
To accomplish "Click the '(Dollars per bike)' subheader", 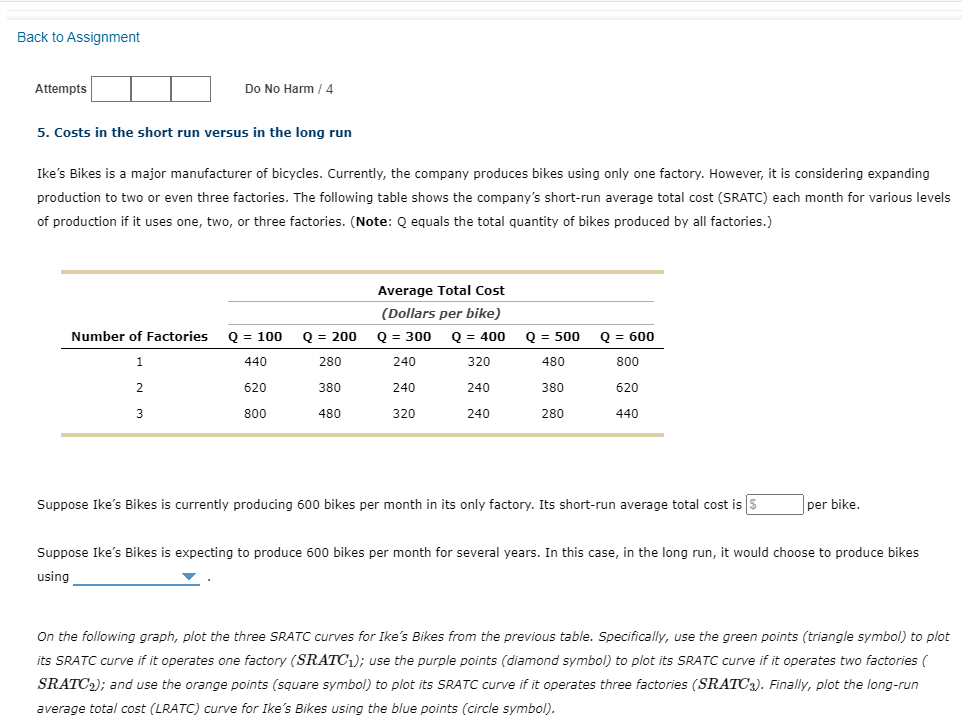I will [x=441, y=314].
